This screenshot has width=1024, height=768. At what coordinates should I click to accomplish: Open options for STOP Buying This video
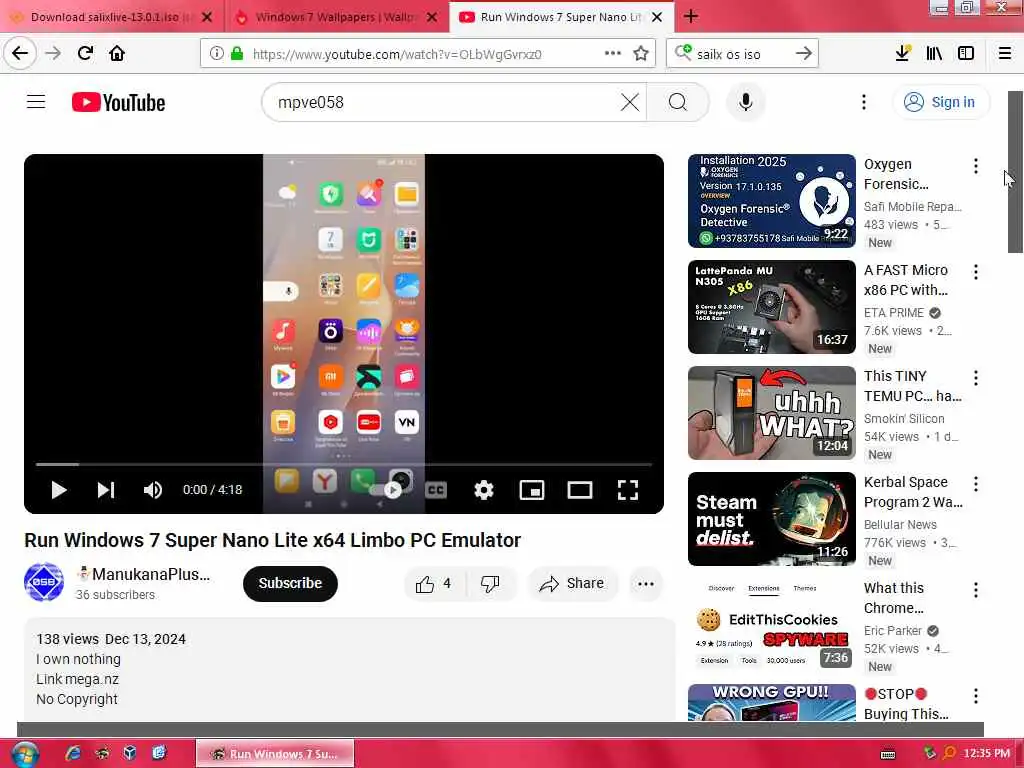click(x=976, y=696)
